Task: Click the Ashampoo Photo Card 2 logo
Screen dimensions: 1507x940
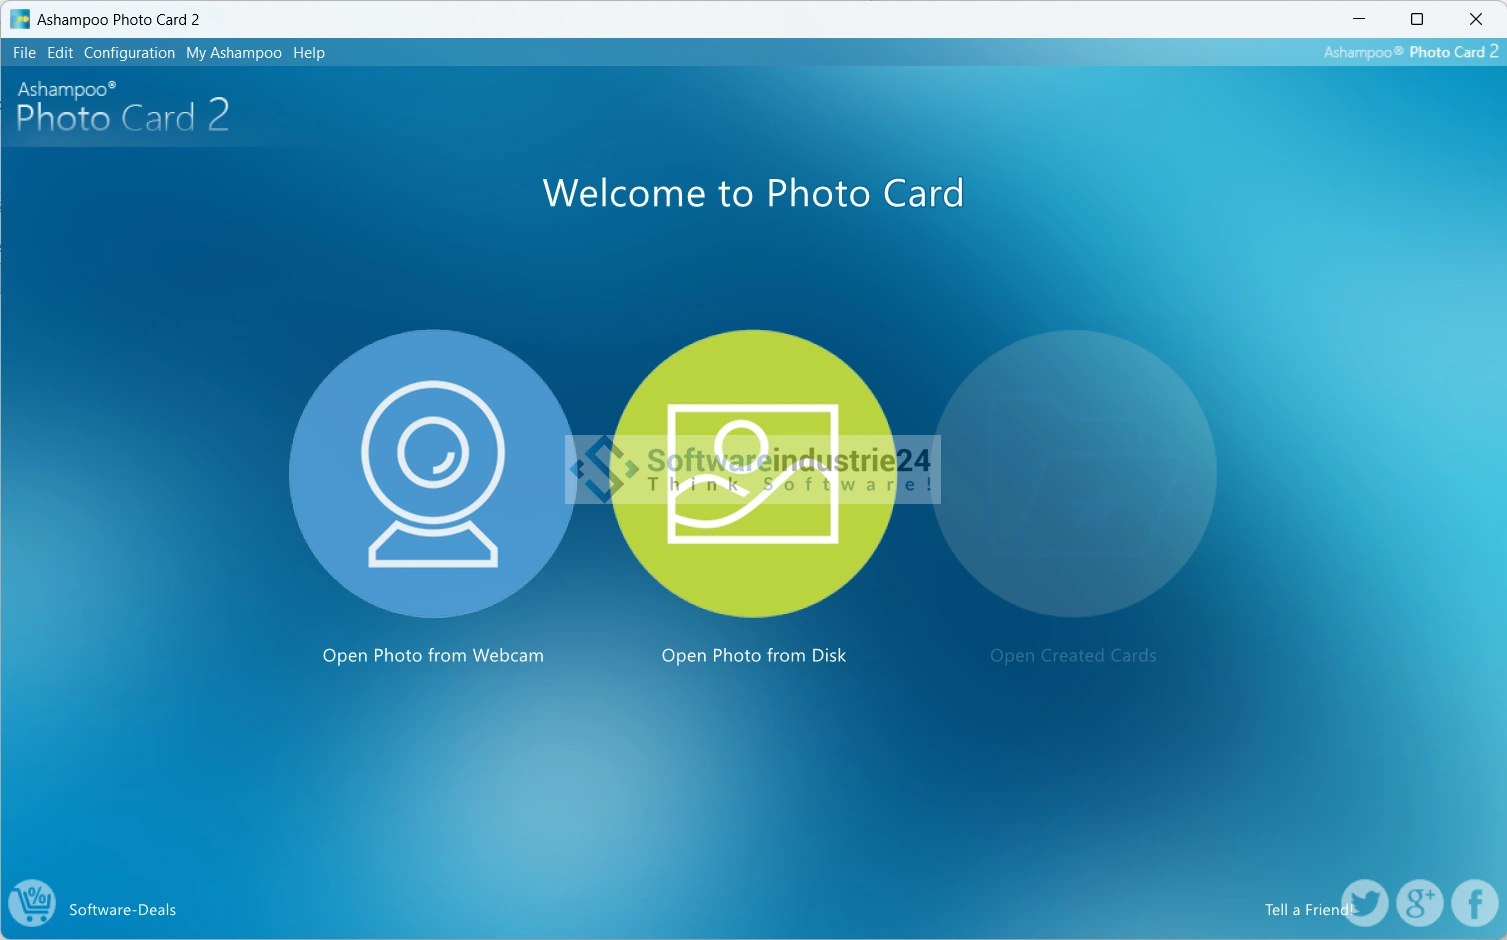Action: point(122,107)
